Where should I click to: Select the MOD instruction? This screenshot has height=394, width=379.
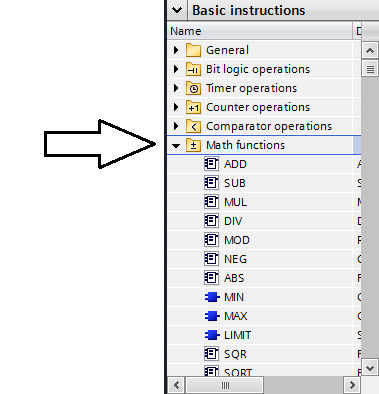[x=237, y=240]
